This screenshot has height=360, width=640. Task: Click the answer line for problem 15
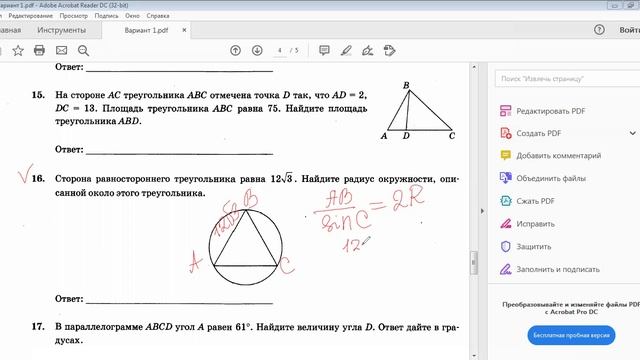point(180,153)
